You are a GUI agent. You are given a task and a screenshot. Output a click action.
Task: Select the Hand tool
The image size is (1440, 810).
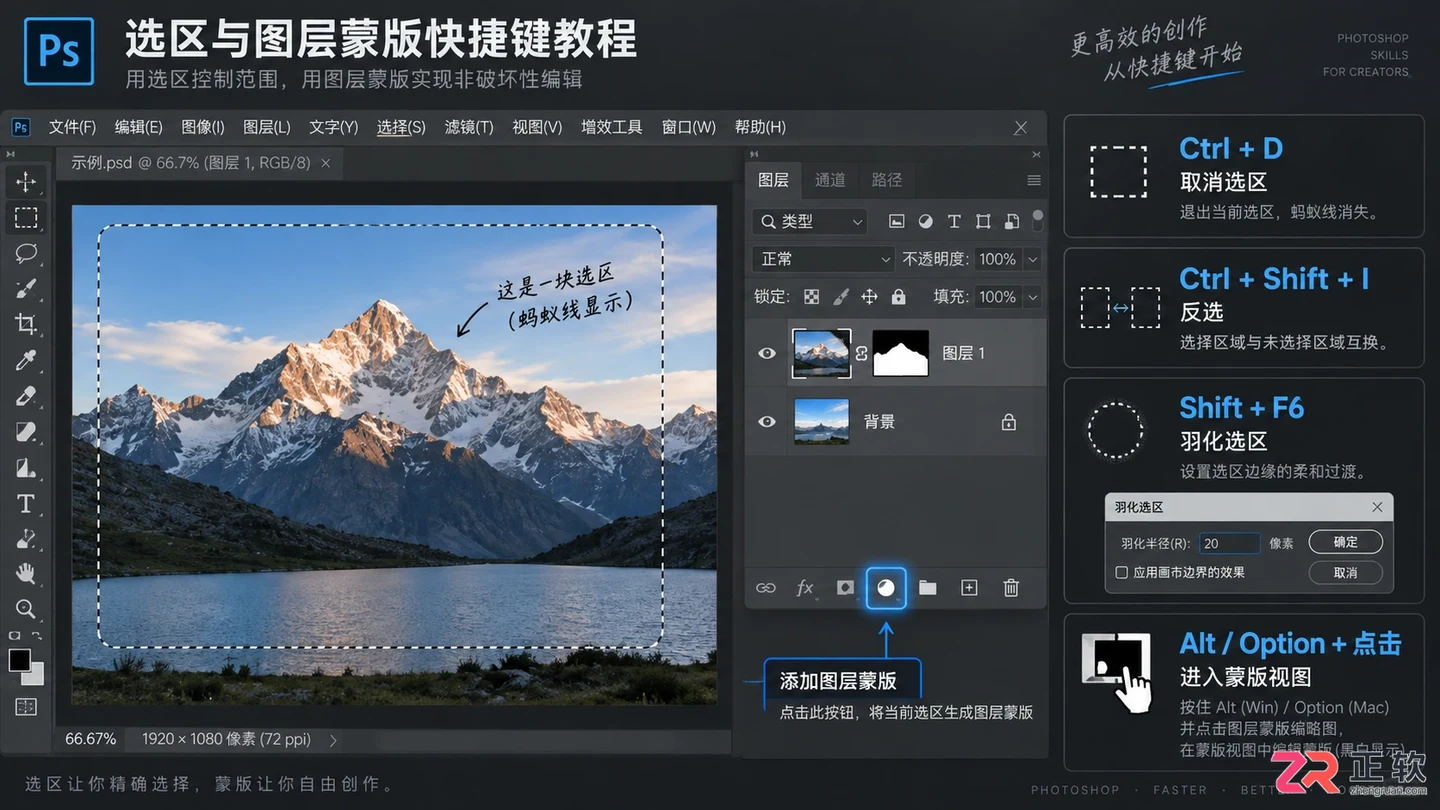click(26, 573)
